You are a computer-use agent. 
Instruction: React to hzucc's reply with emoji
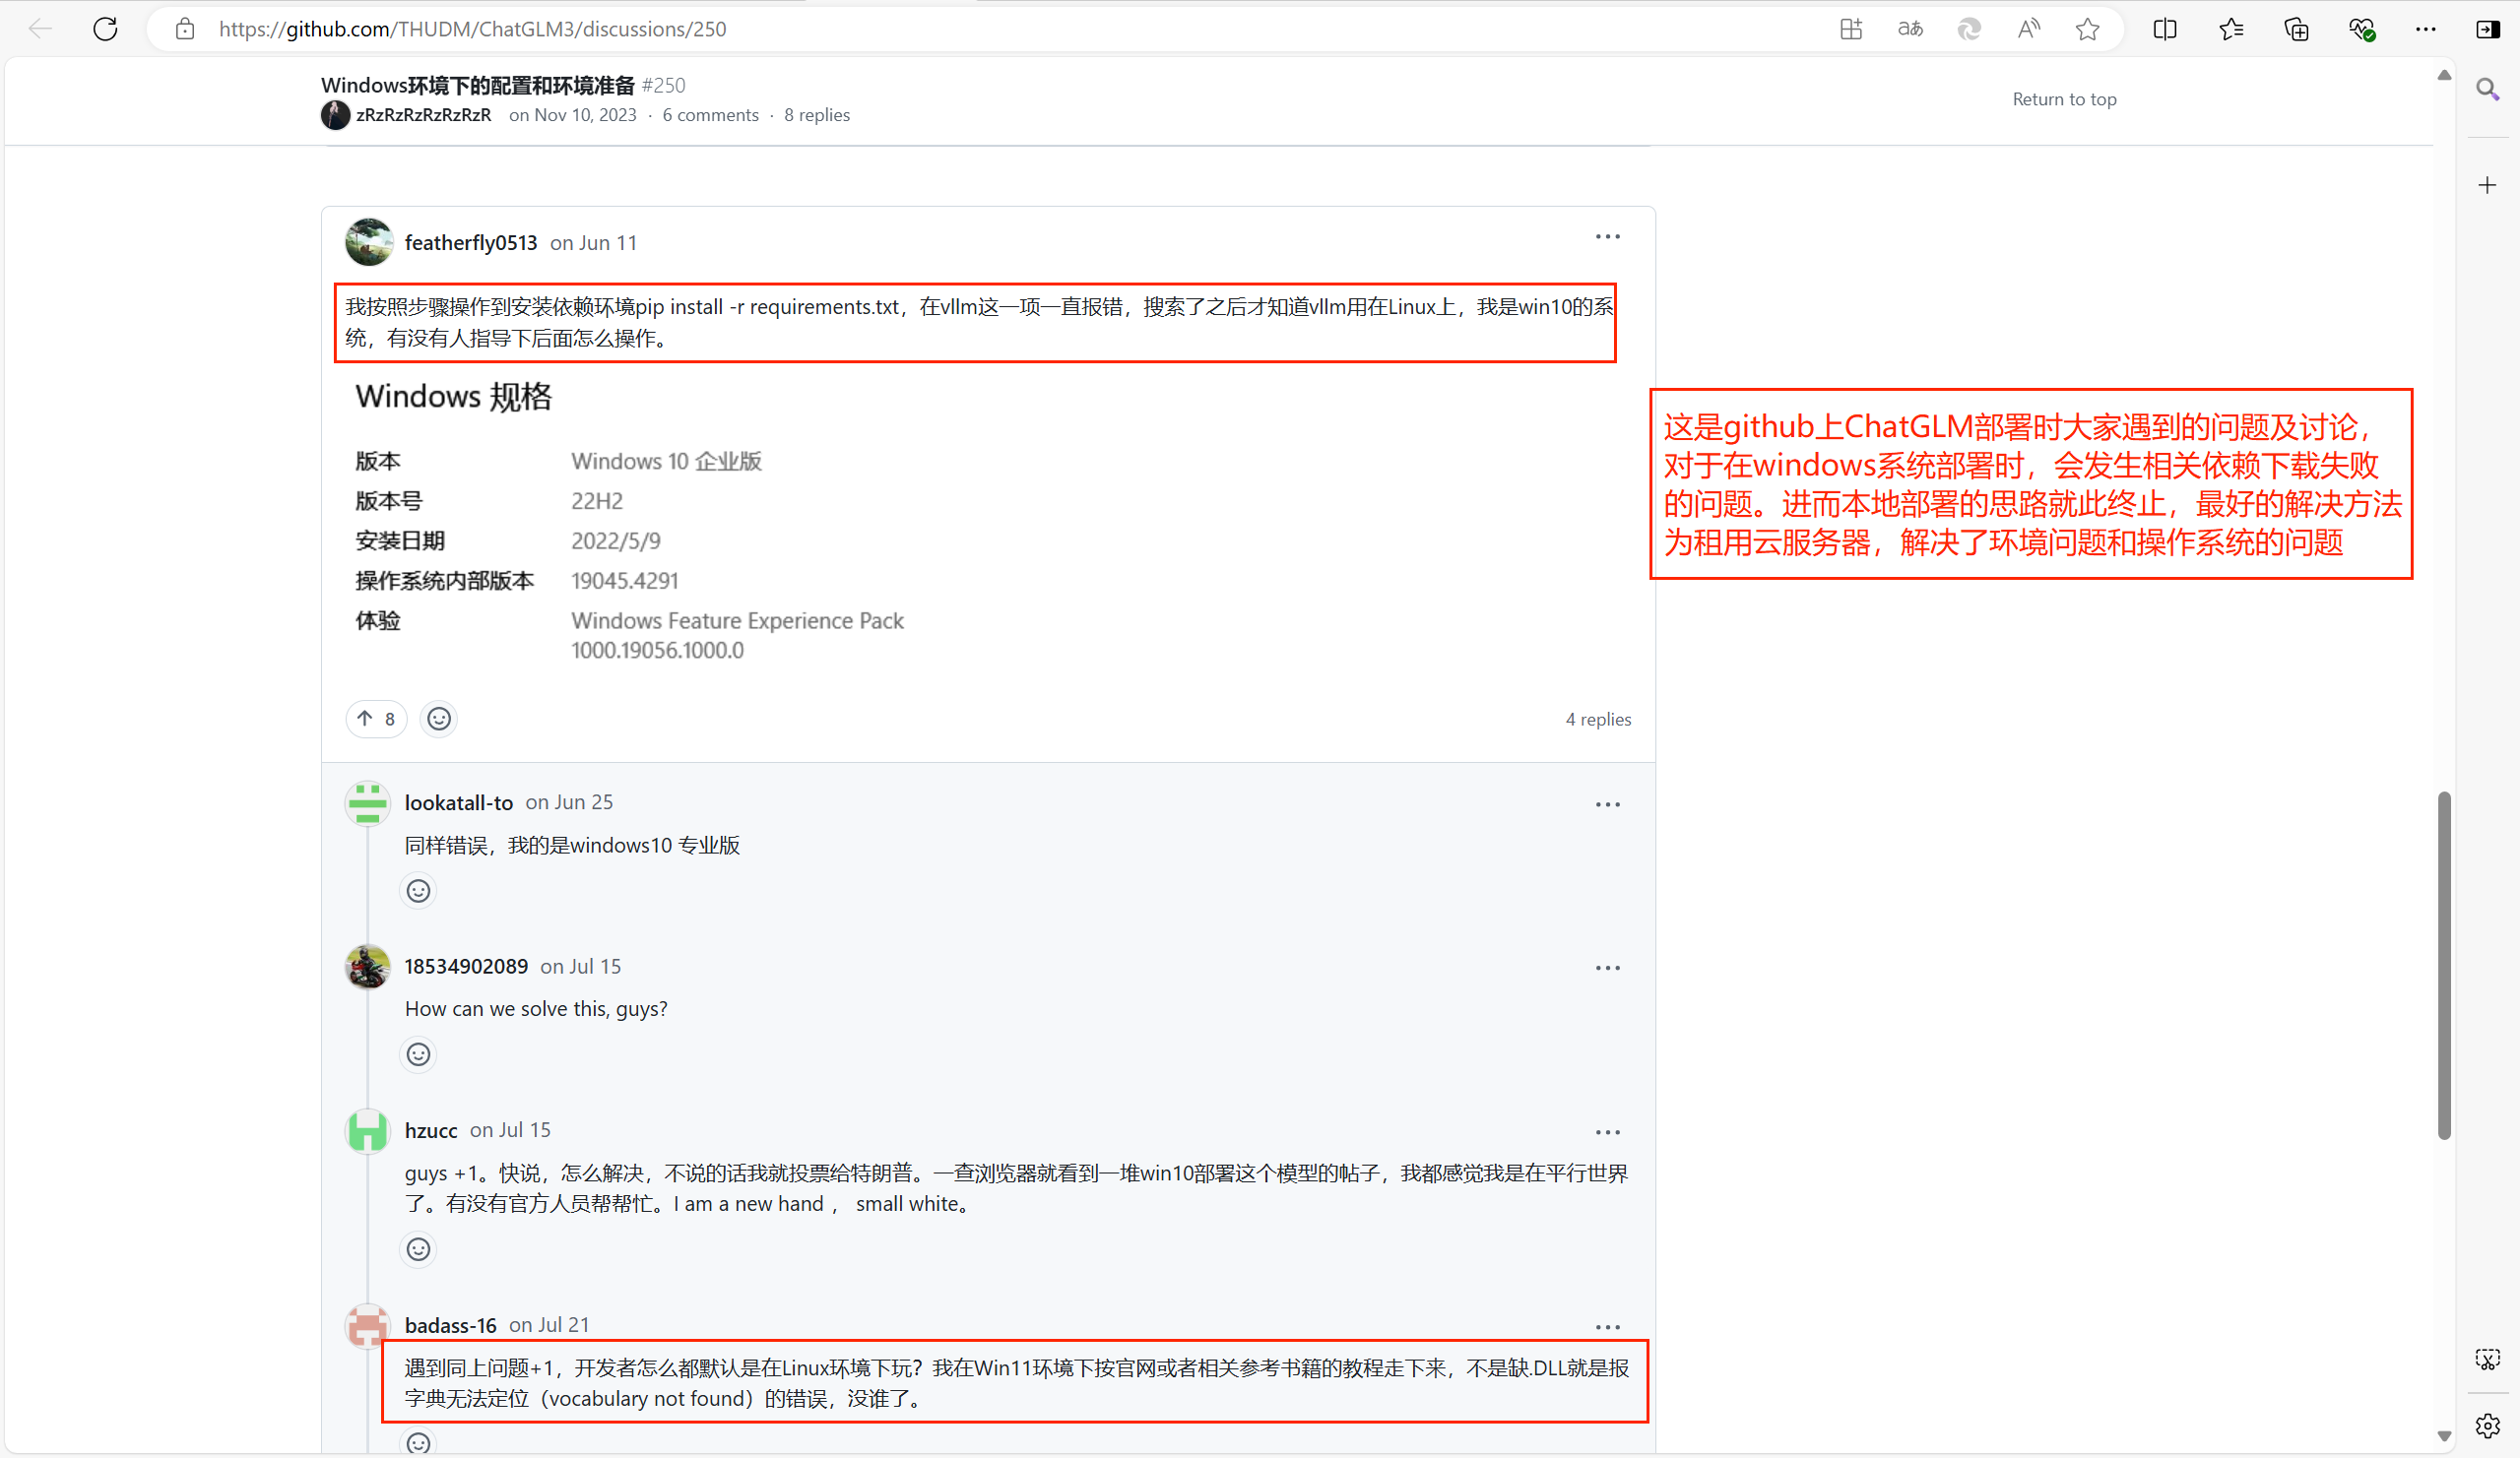(419, 1250)
